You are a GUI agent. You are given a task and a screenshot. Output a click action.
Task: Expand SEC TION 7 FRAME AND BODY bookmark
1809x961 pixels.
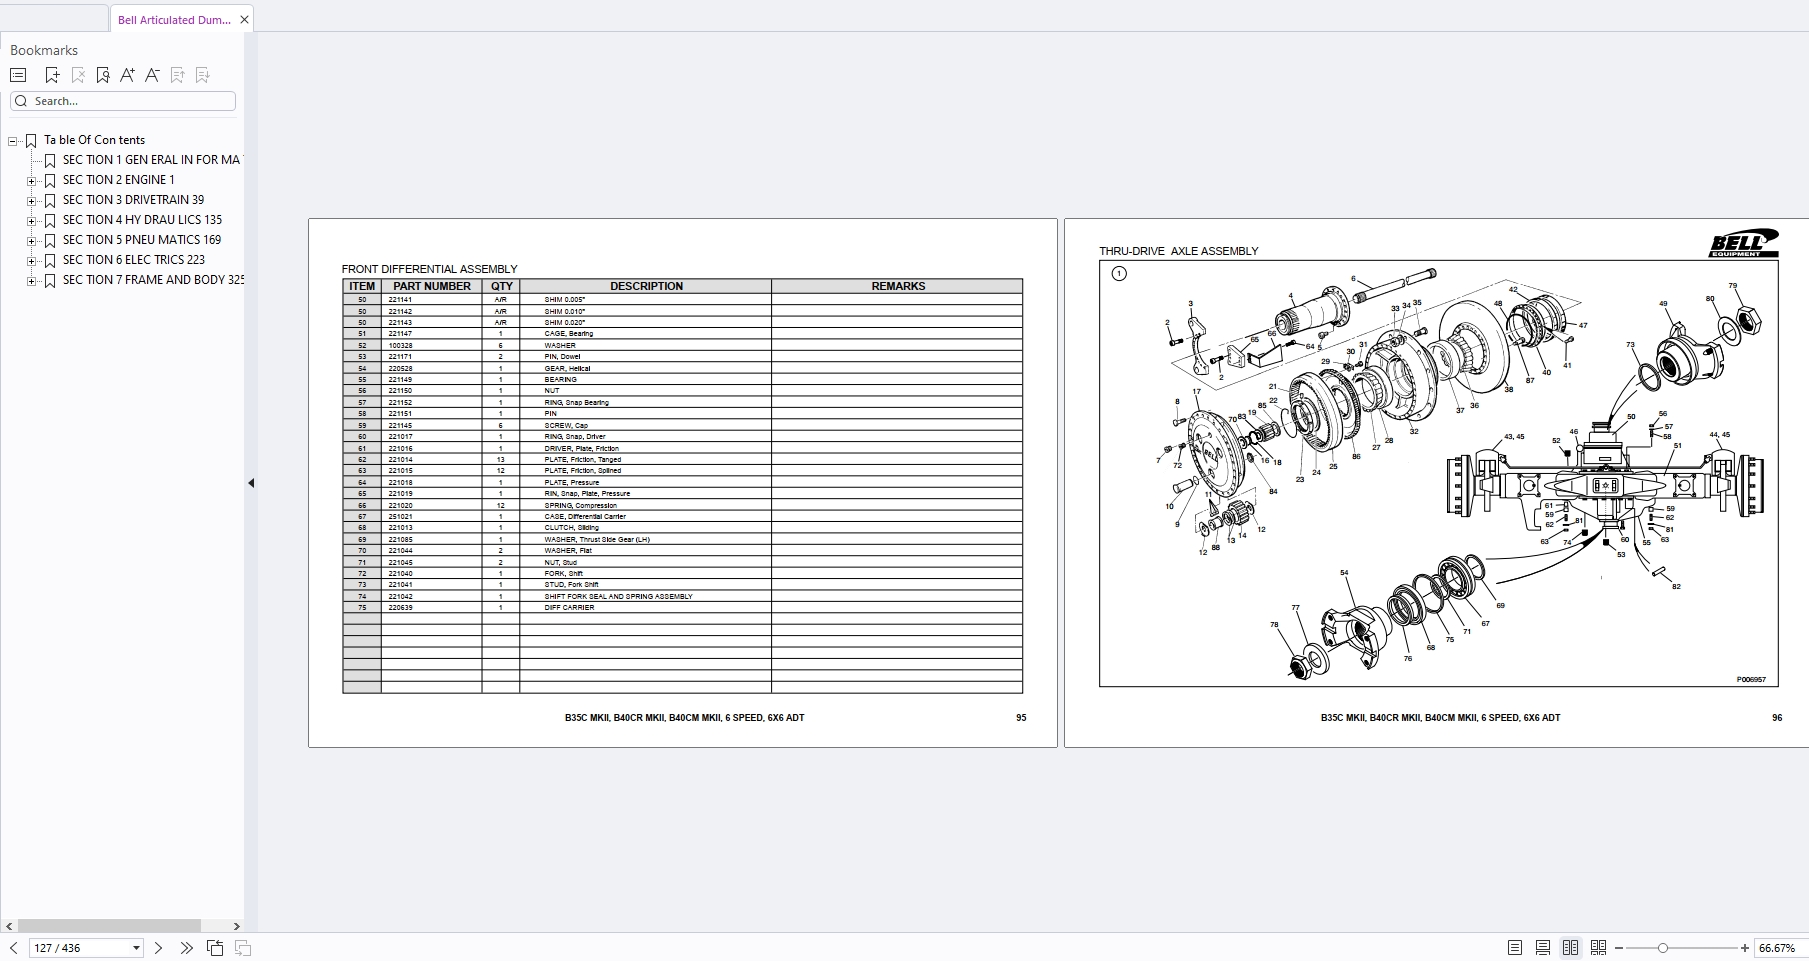pyautogui.click(x=33, y=280)
